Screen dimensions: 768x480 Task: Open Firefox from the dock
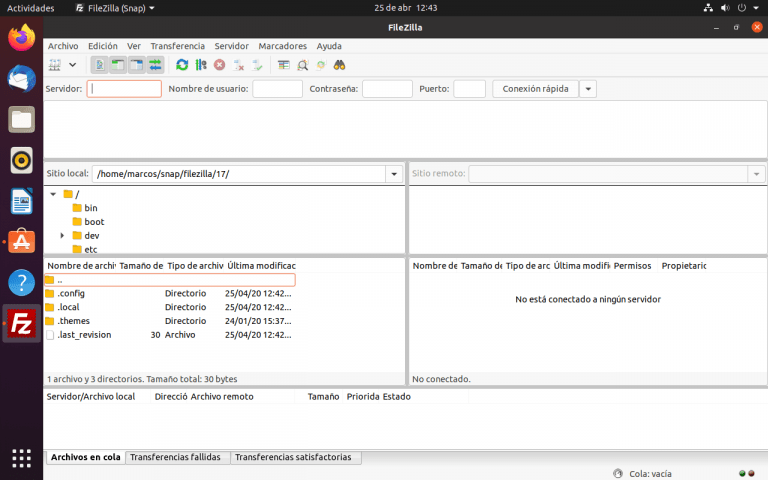click(22, 38)
